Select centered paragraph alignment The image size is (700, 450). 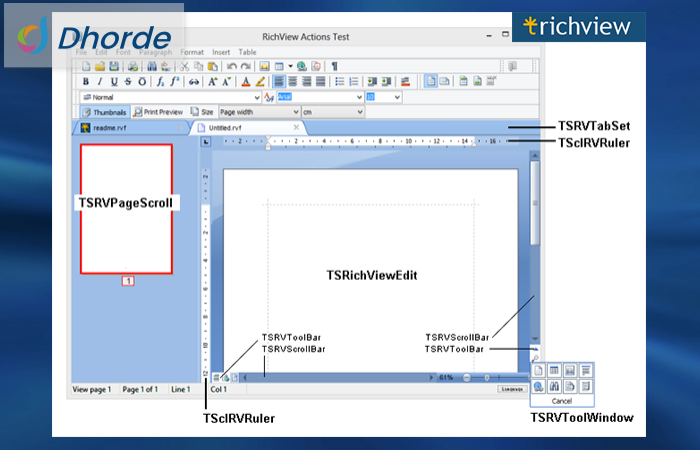tap(292, 82)
